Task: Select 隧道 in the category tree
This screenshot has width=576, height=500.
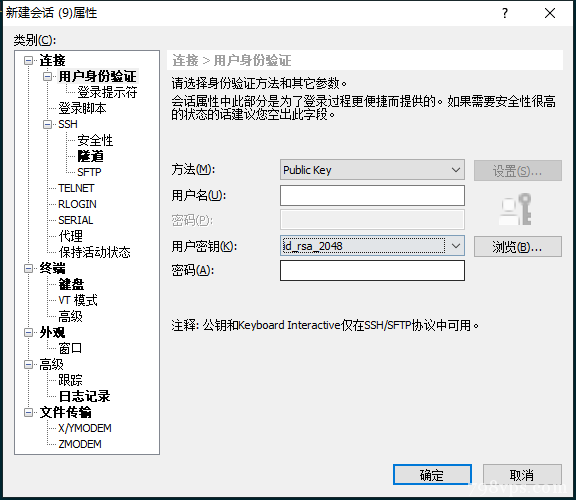Action: pyautogui.click(x=90, y=157)
